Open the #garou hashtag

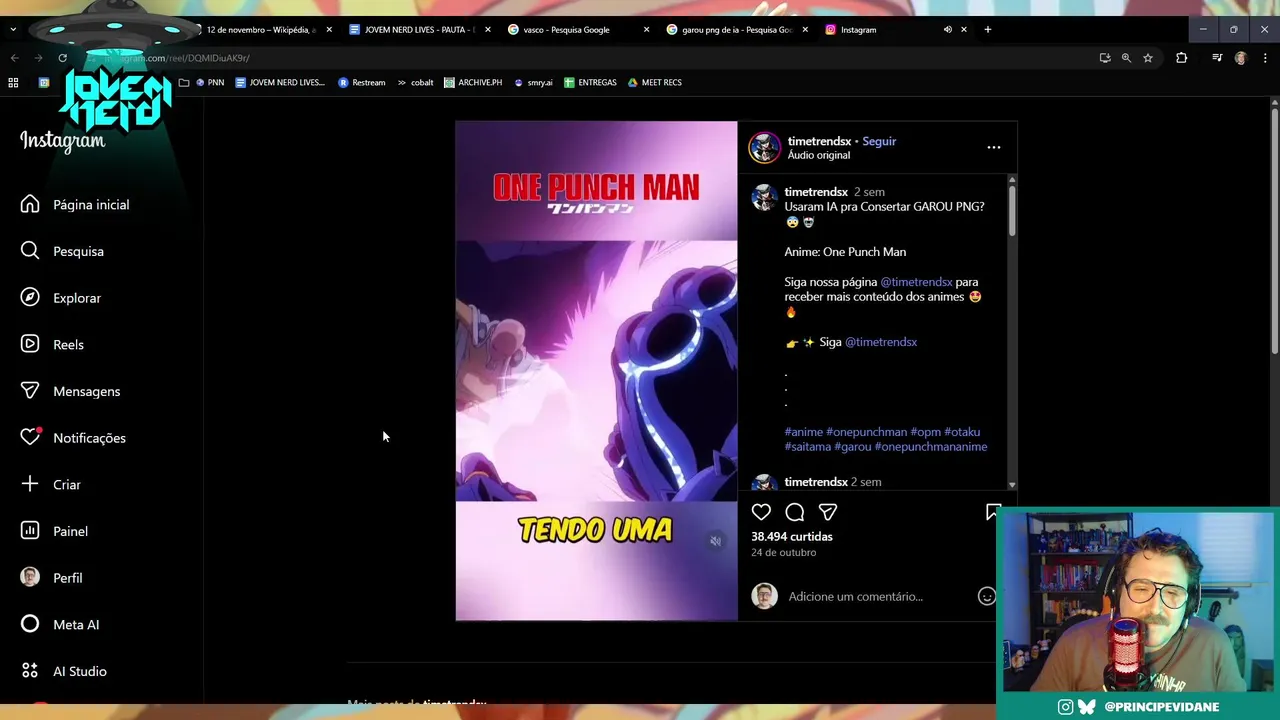coord(853,447)
